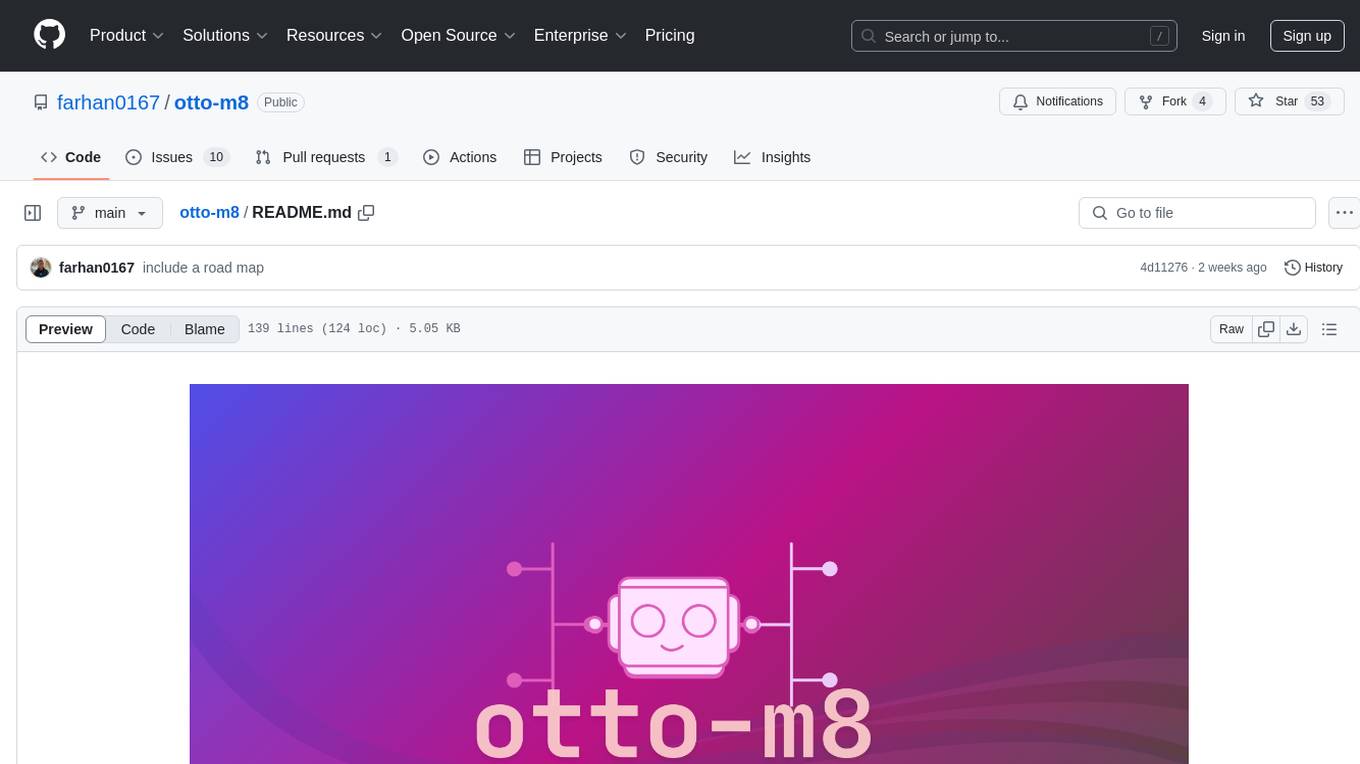1360x764 pixels.
Task: Select the Code view toggle
Action: (x=138, y=329)
